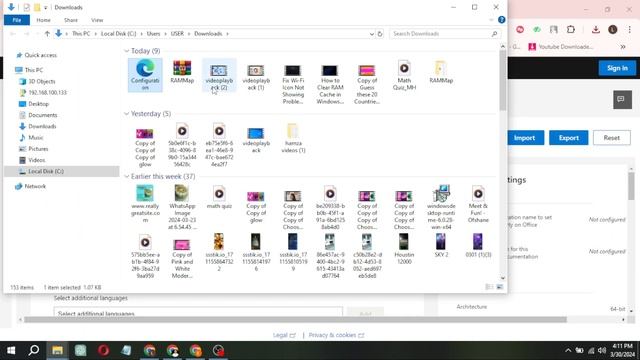Show hidden system tray icons
640x360 pixels.
568,351
